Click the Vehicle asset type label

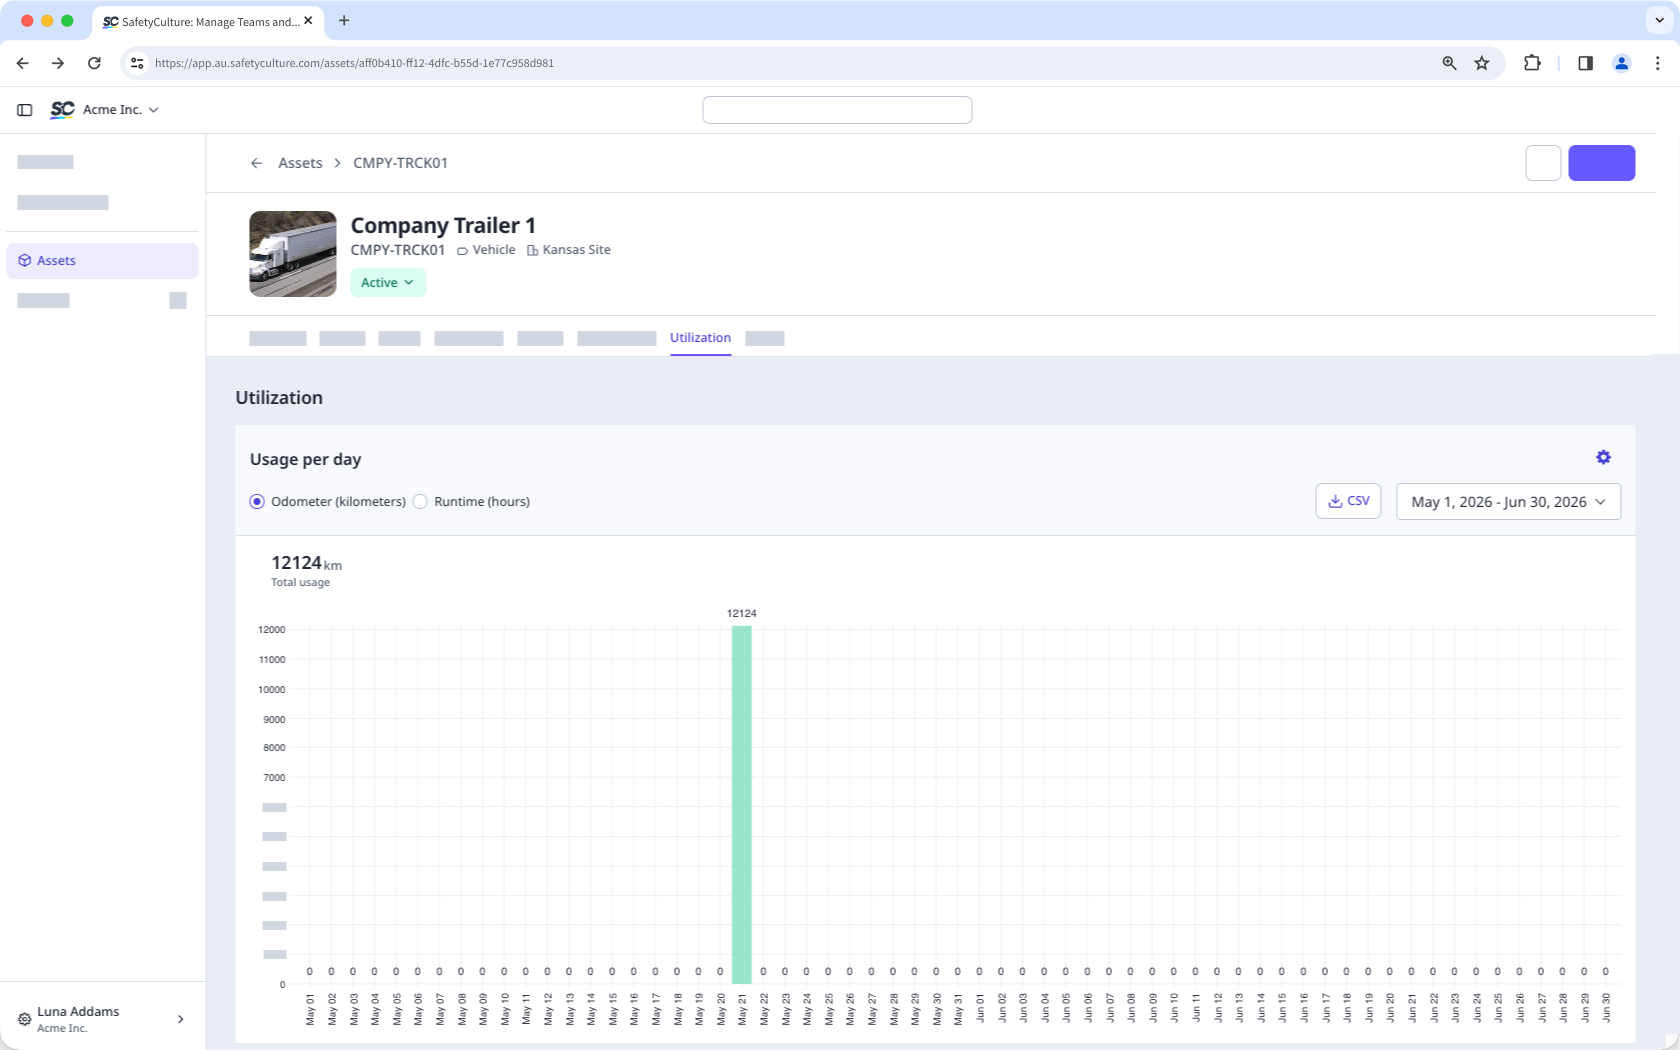point(486,250)
